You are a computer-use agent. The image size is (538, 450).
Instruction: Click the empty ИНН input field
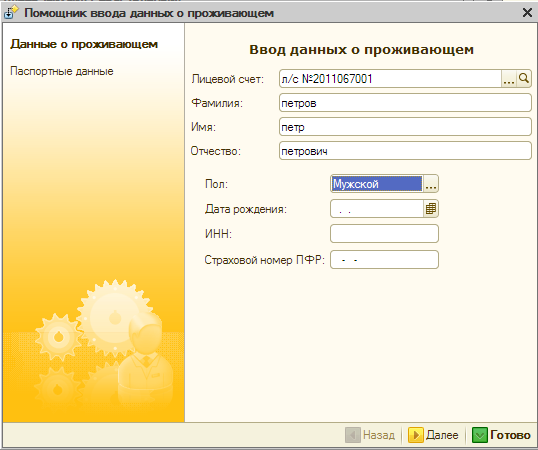click(x=384, y=234)
